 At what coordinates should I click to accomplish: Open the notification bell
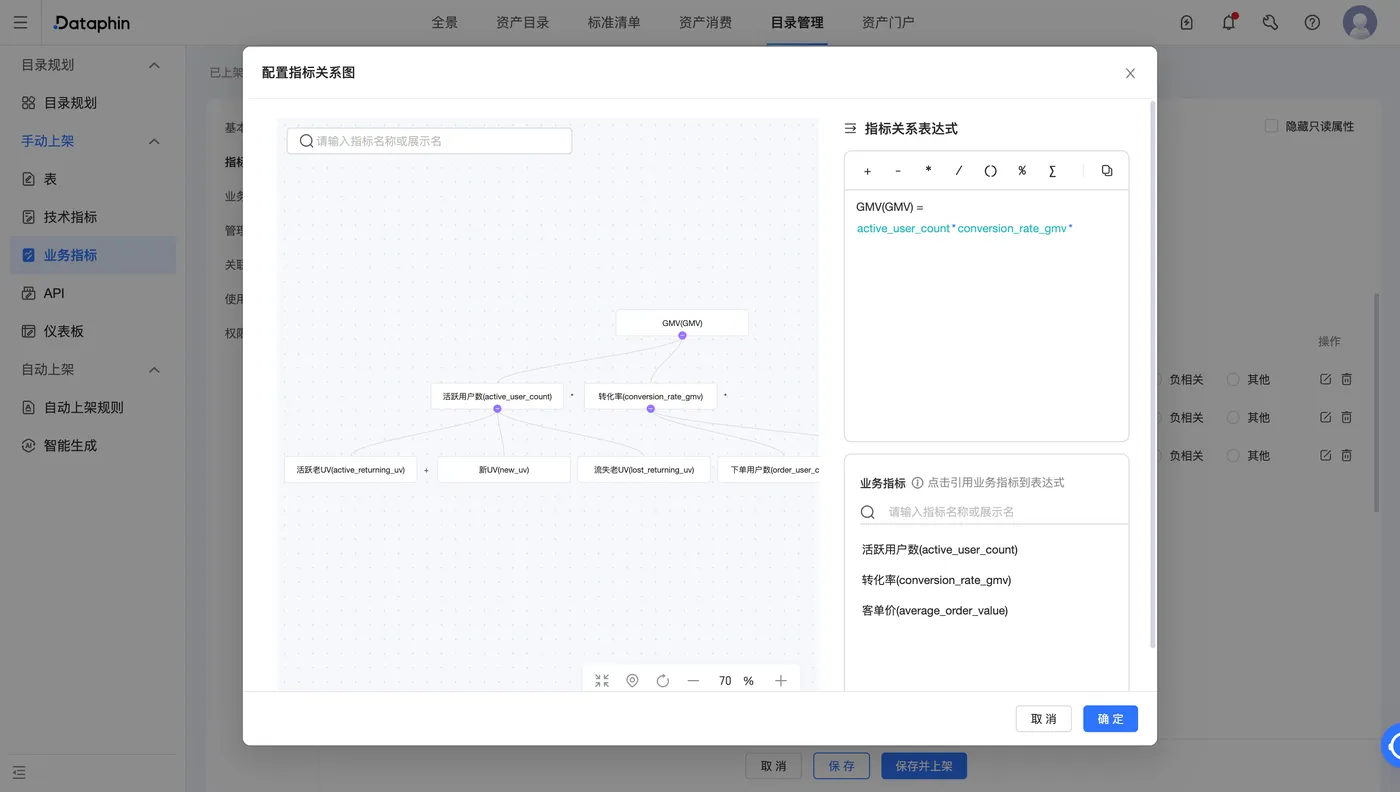pyautogui.click(x=1229, y=22)
